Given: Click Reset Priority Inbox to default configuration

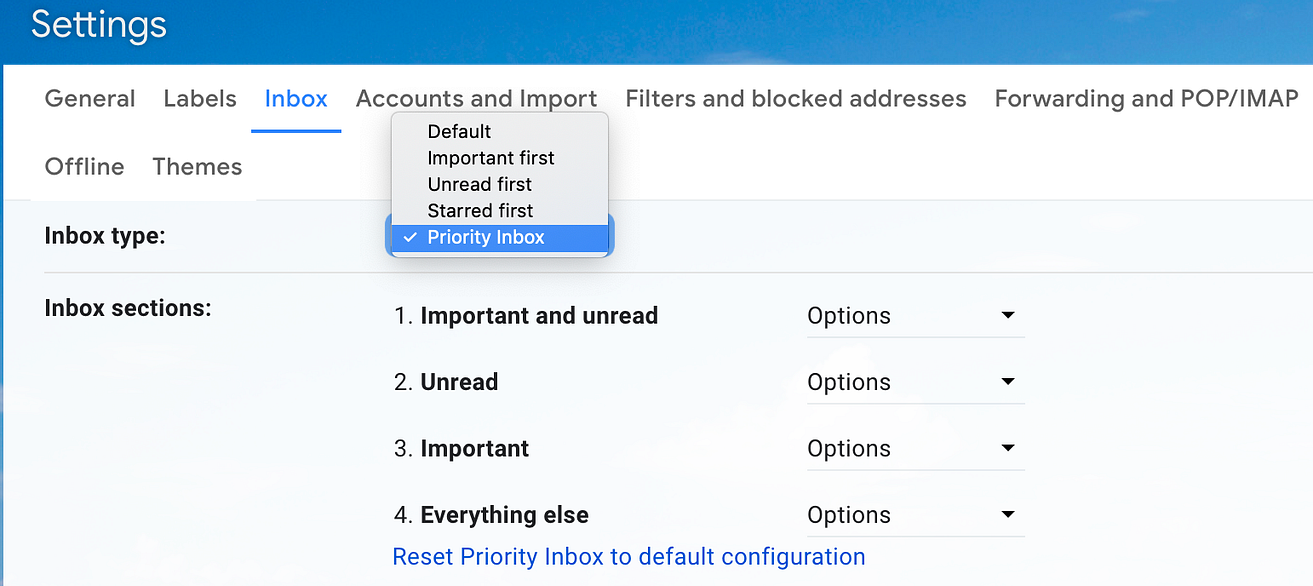Looking at the screenshot, I should (629, 557).
